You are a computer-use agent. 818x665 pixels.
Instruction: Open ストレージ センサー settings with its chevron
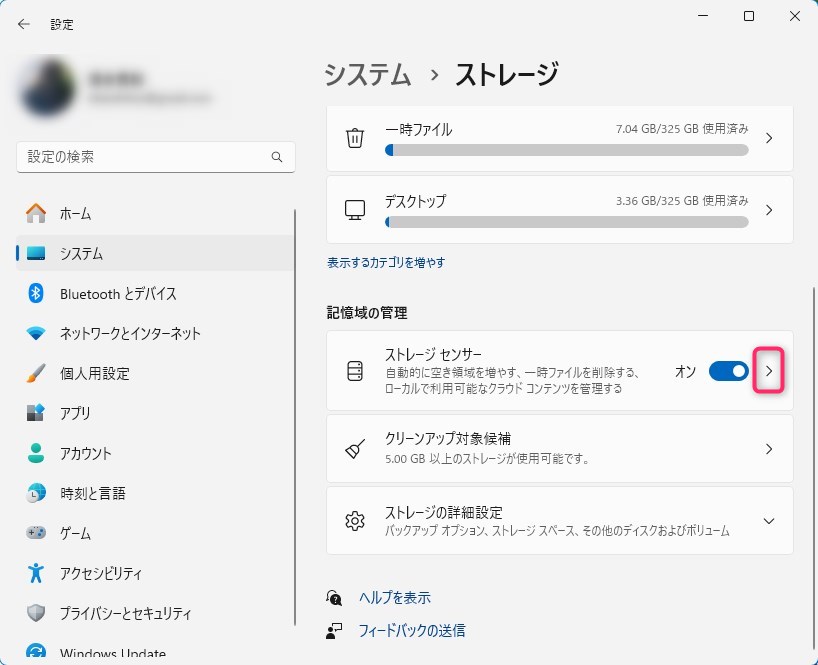[768, 371]
